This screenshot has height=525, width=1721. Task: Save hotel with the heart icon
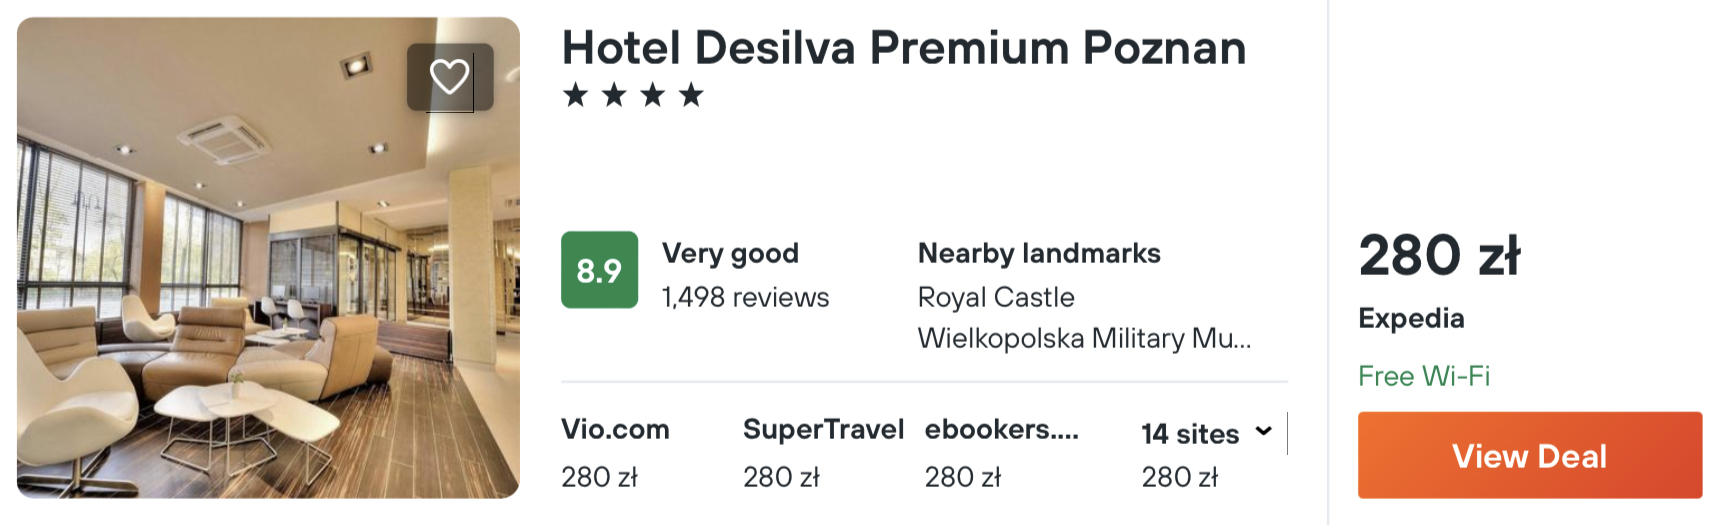tap(450, 77)
